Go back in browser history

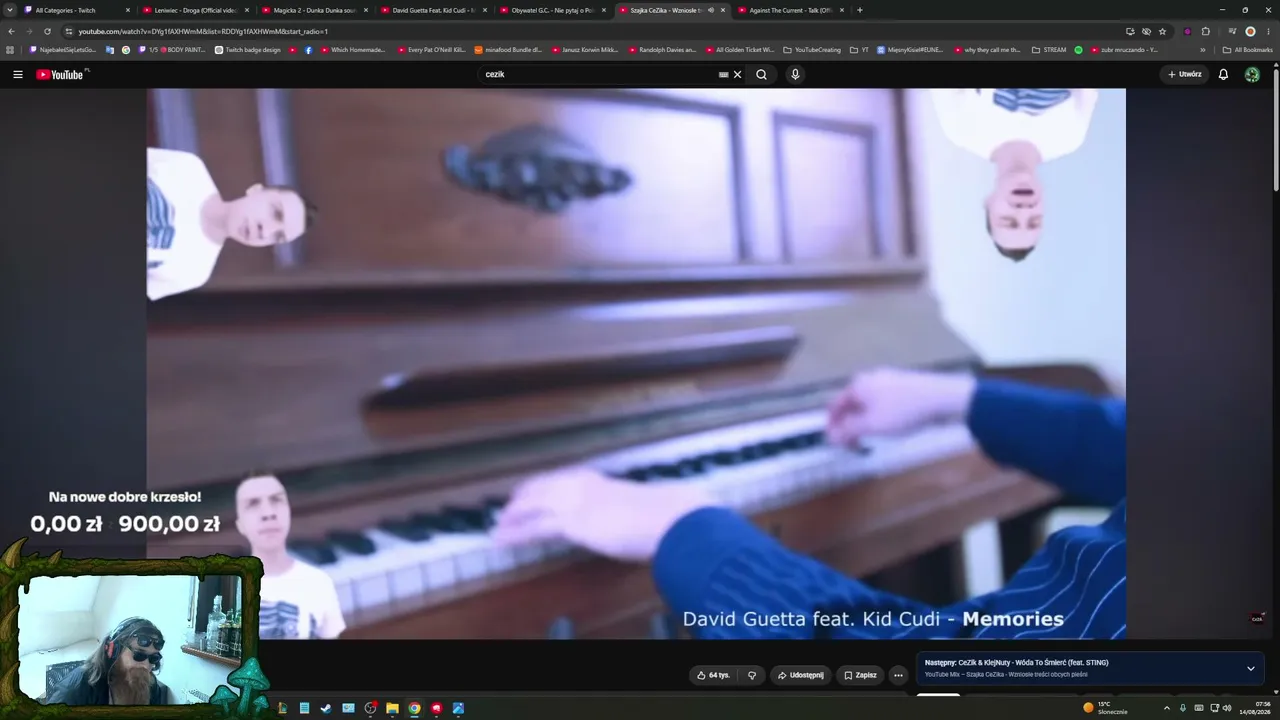(11, 31)
